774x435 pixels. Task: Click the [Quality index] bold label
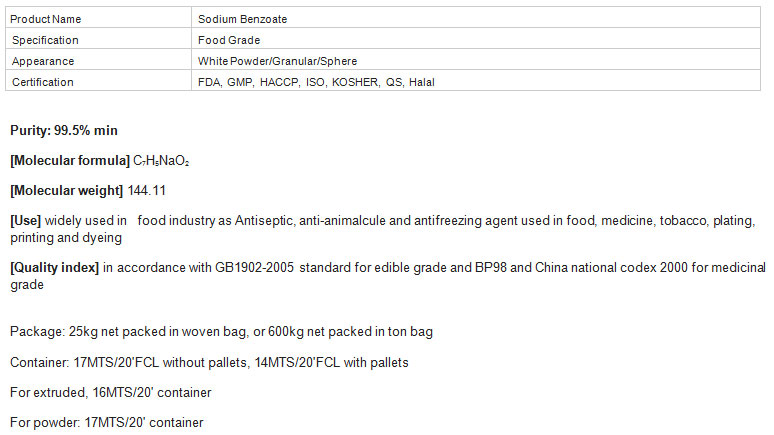pyautogui.click(x=54, y=268)
